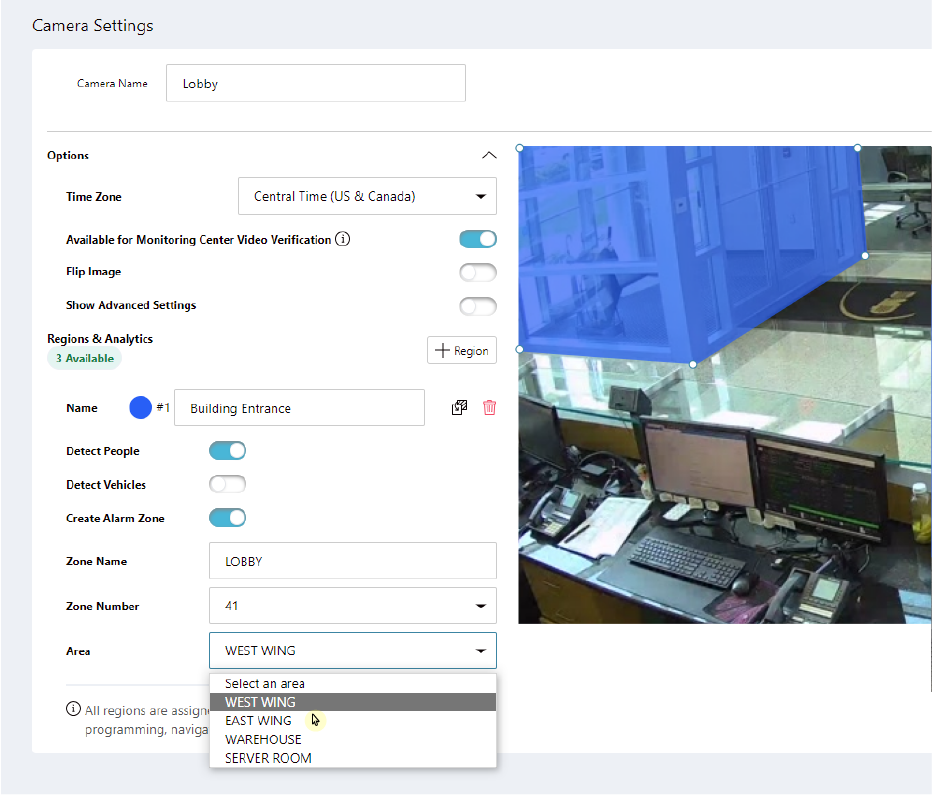Enable the Flip Image toggle
This screenshot has height=796, width=932.
click(x=477, y=272)
